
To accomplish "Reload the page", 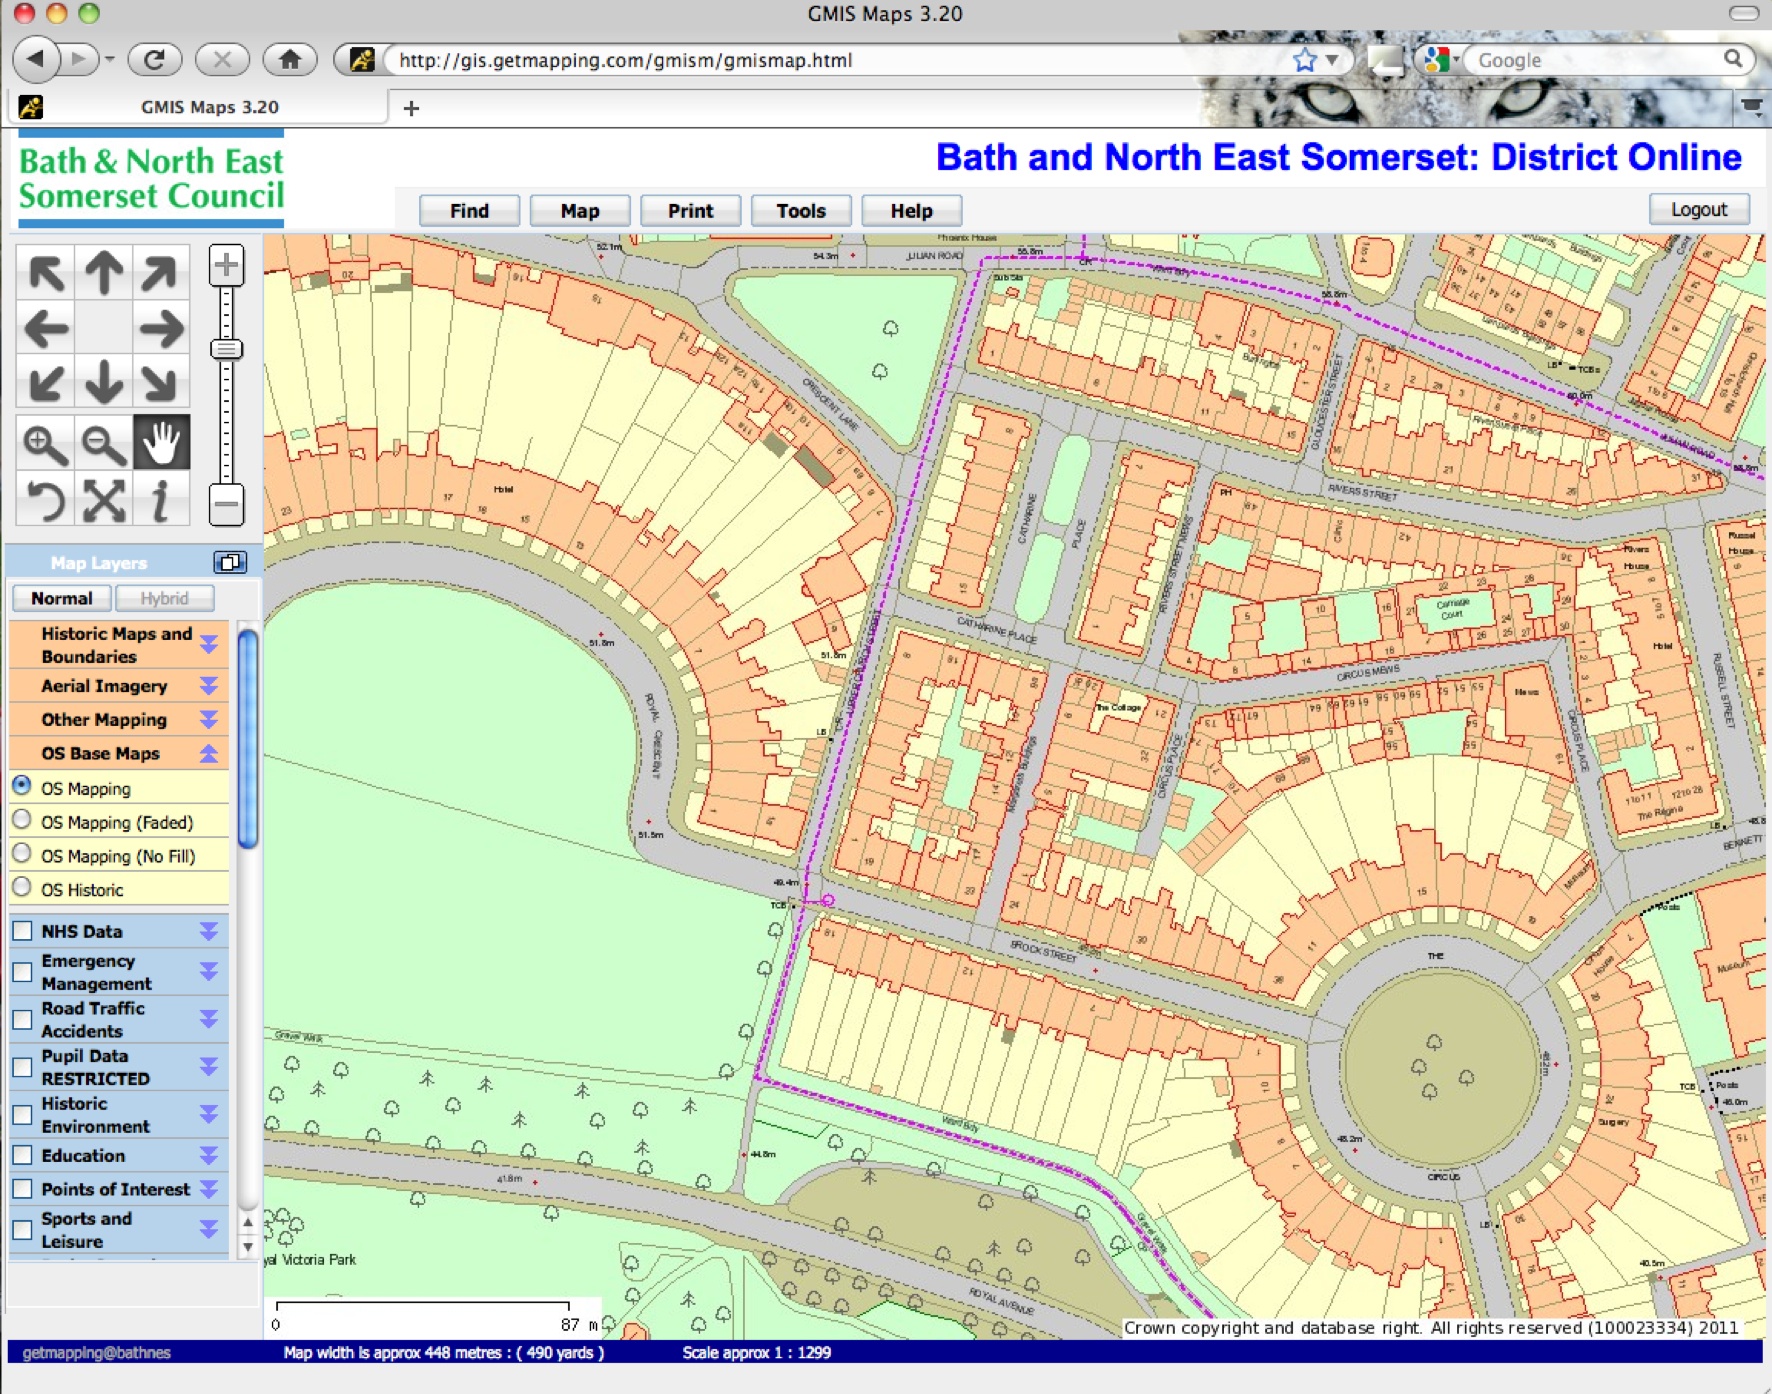I will pos(154,60).
